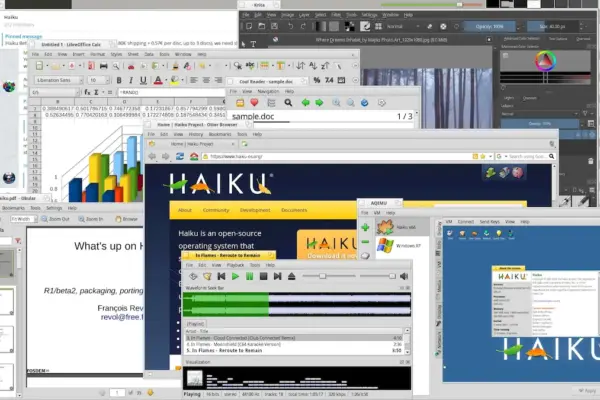
Task: Click the color wheel in Krita color selector
Action: pos(545,60)
